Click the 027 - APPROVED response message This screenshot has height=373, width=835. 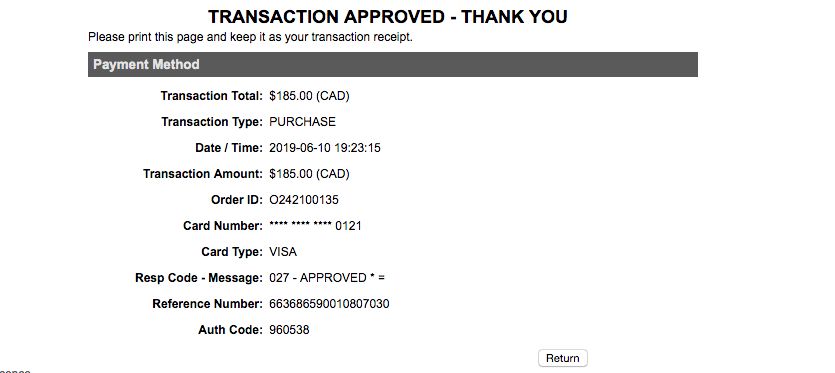point(327,278)
